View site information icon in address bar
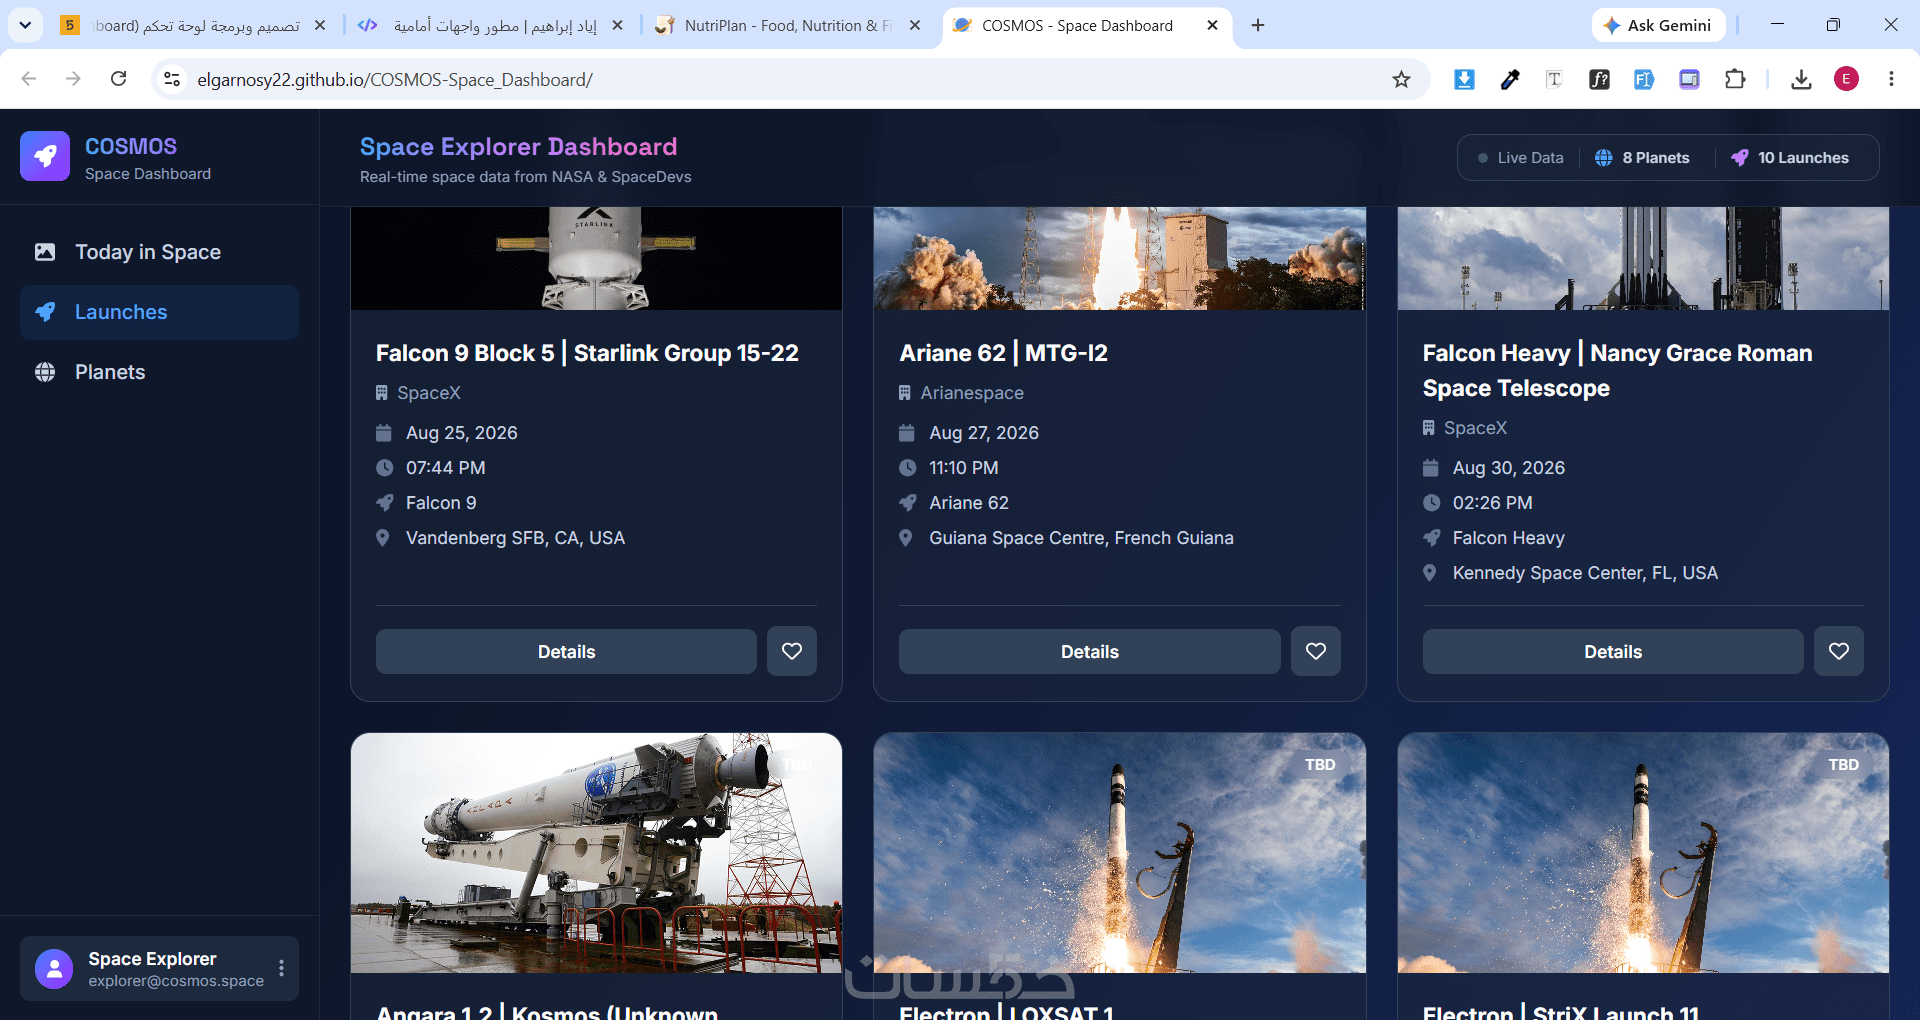 coord(172,79)
